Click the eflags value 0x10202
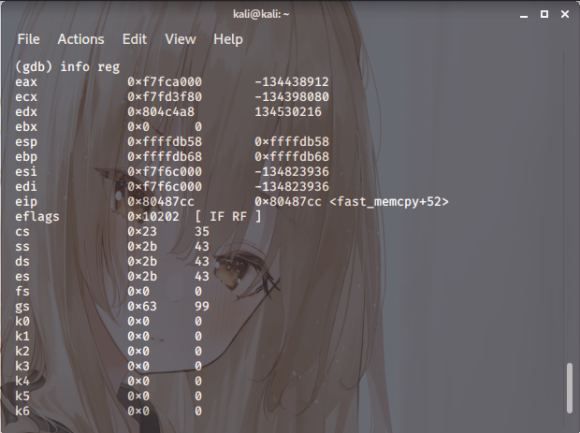Image resolution: width=580 pixels, height=433 pixels. tap(153, 216)
